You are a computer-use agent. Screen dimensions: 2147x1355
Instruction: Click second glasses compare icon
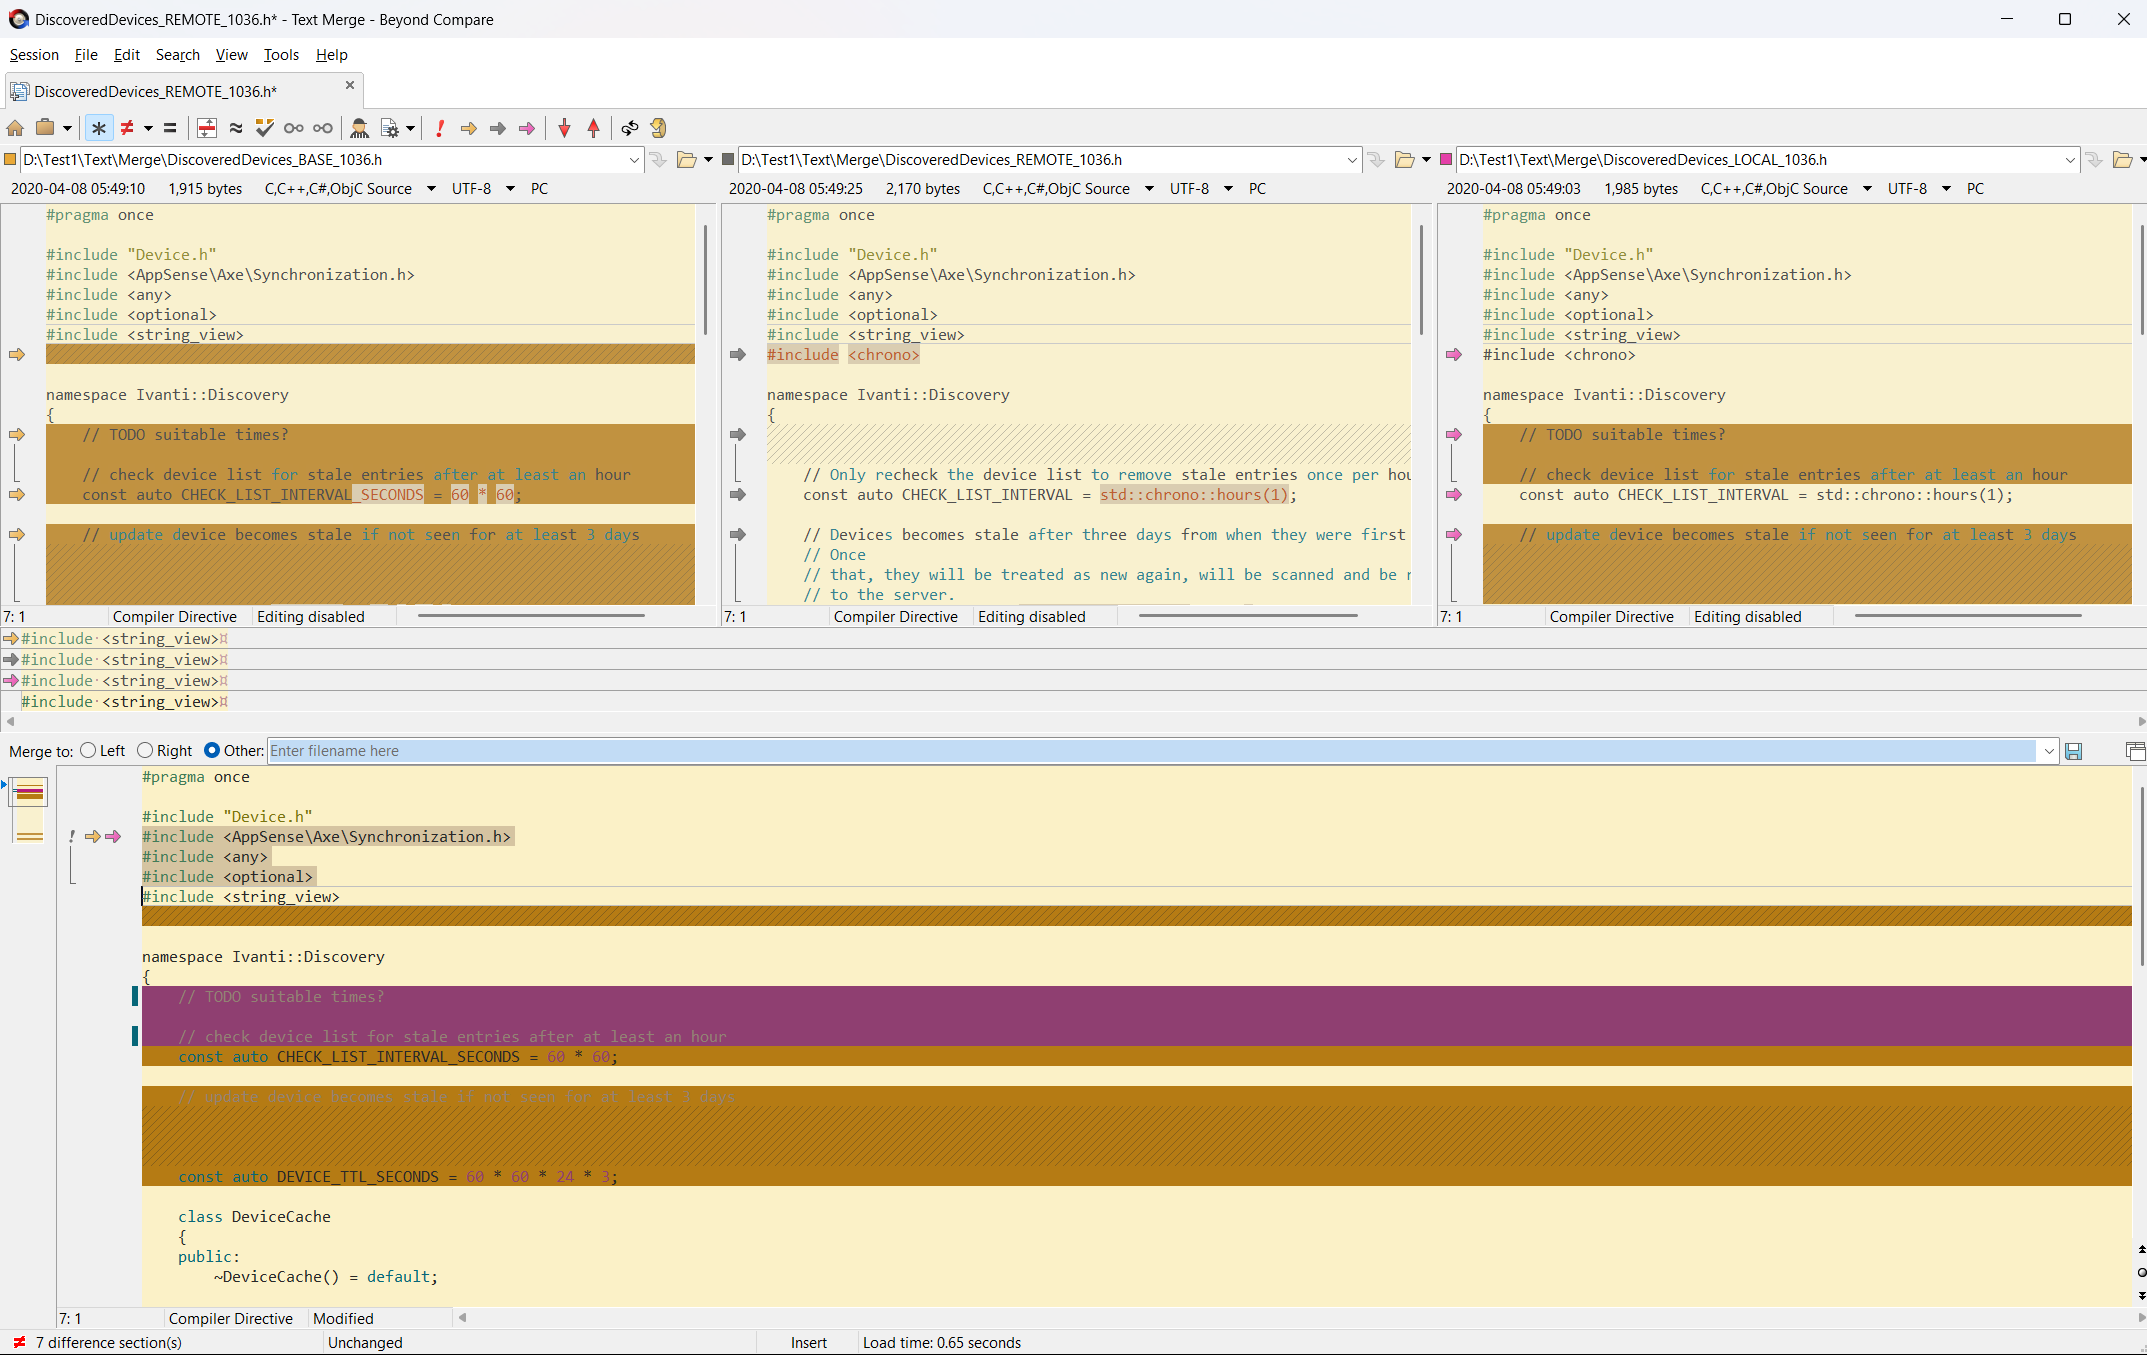point(323,128)
